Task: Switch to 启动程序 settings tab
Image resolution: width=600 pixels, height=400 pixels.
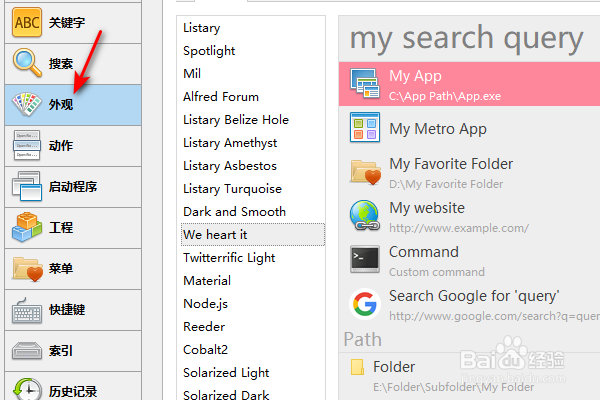Action: pyautogui.click(x=73, y=187)
